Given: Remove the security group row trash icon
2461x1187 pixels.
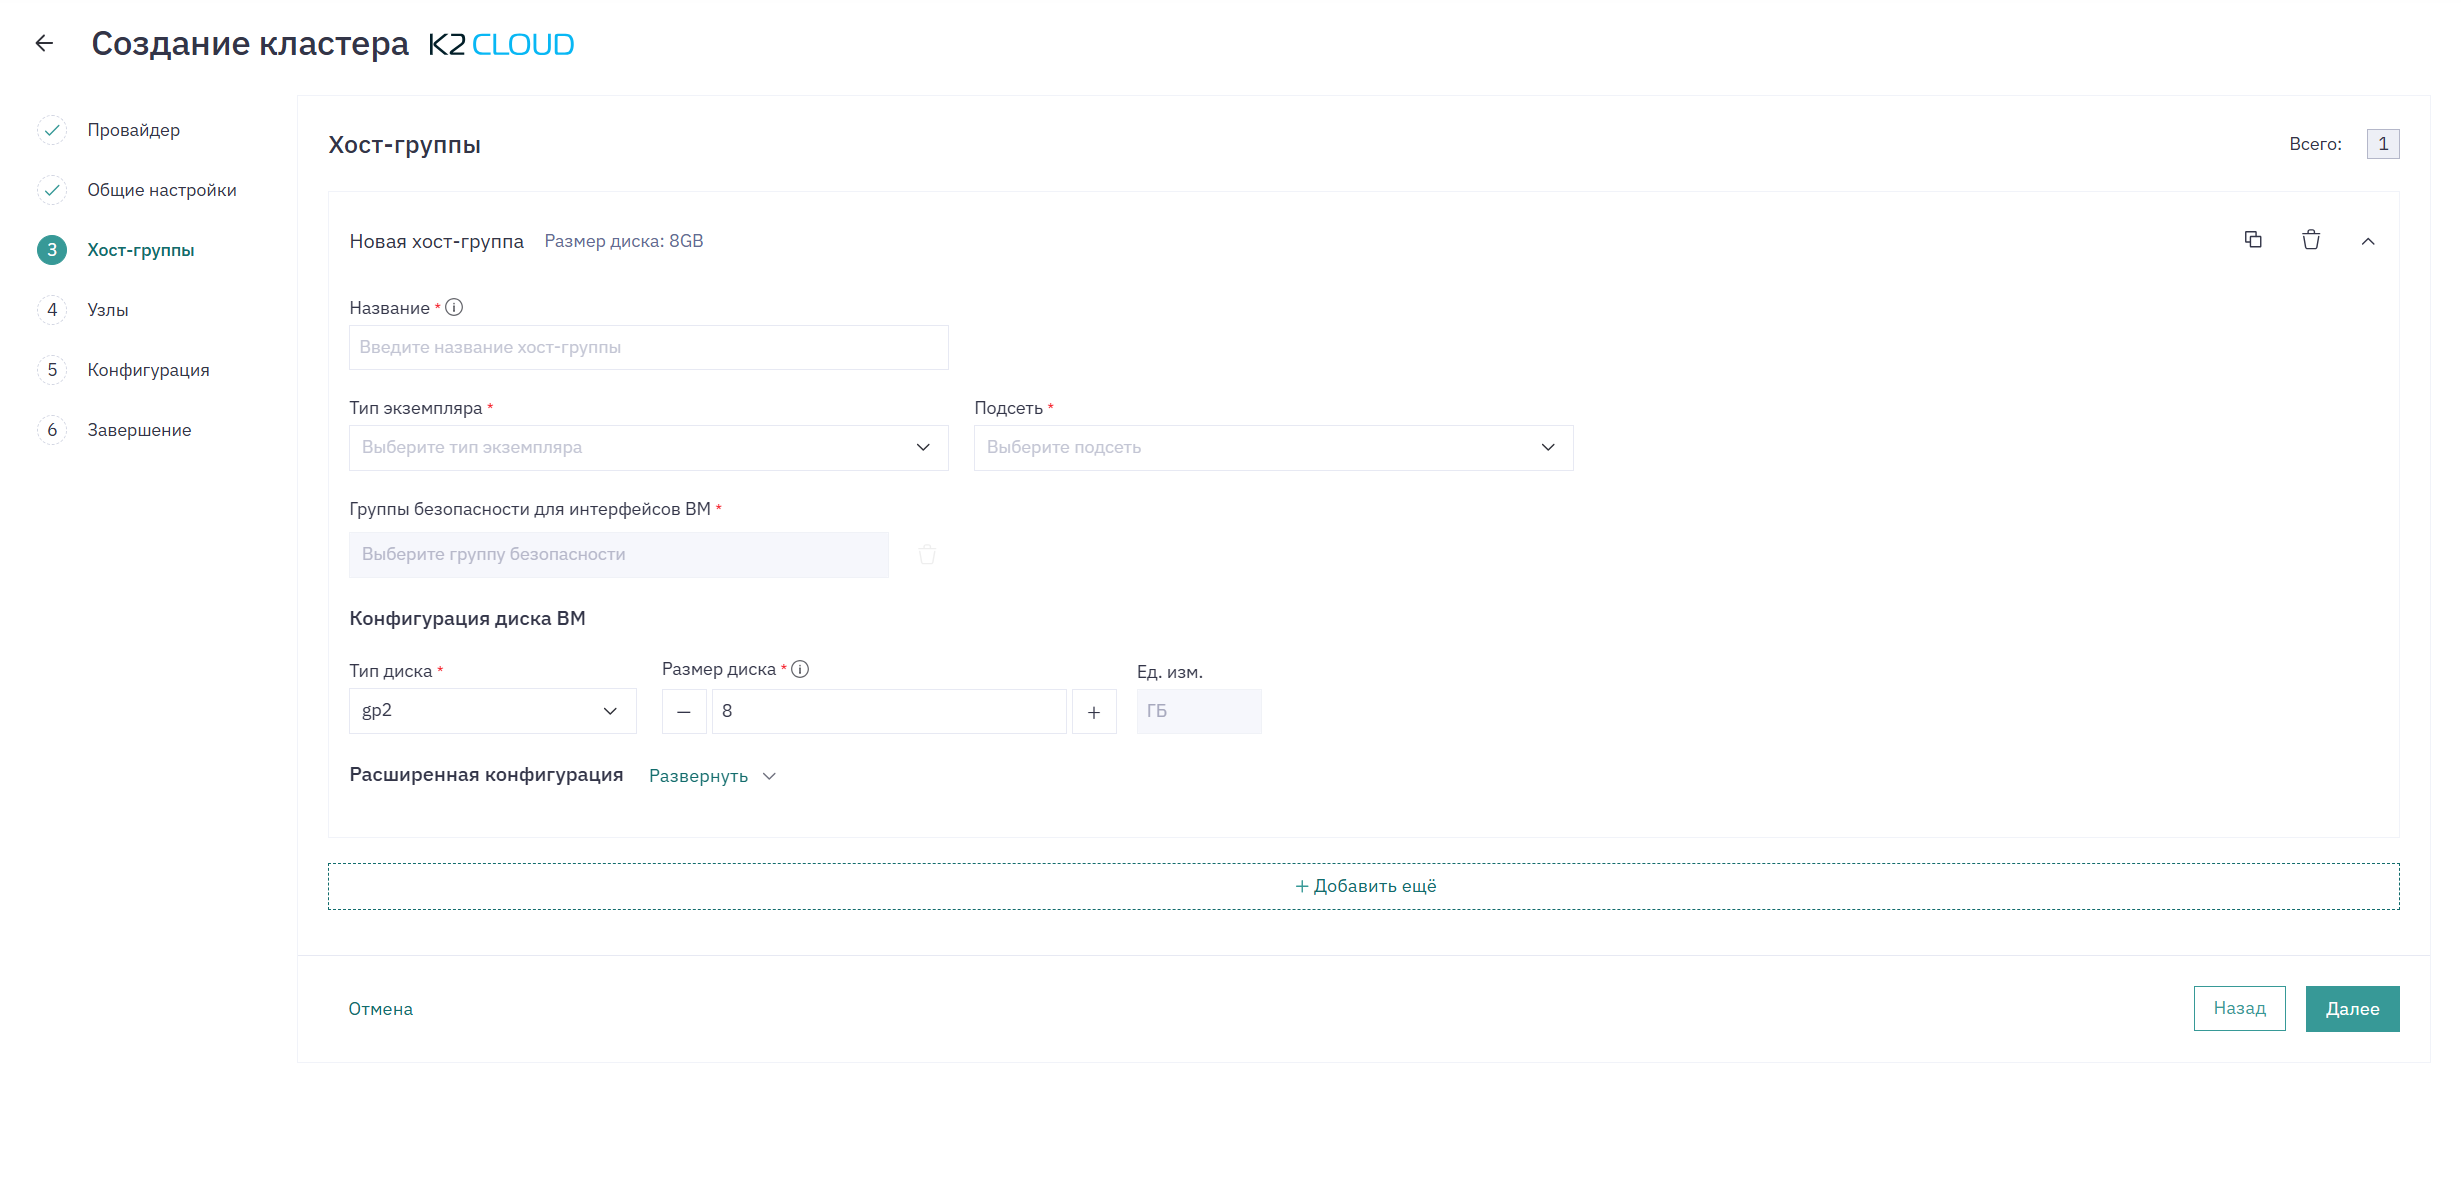Looking at the screenshot, I should [927, 554].
